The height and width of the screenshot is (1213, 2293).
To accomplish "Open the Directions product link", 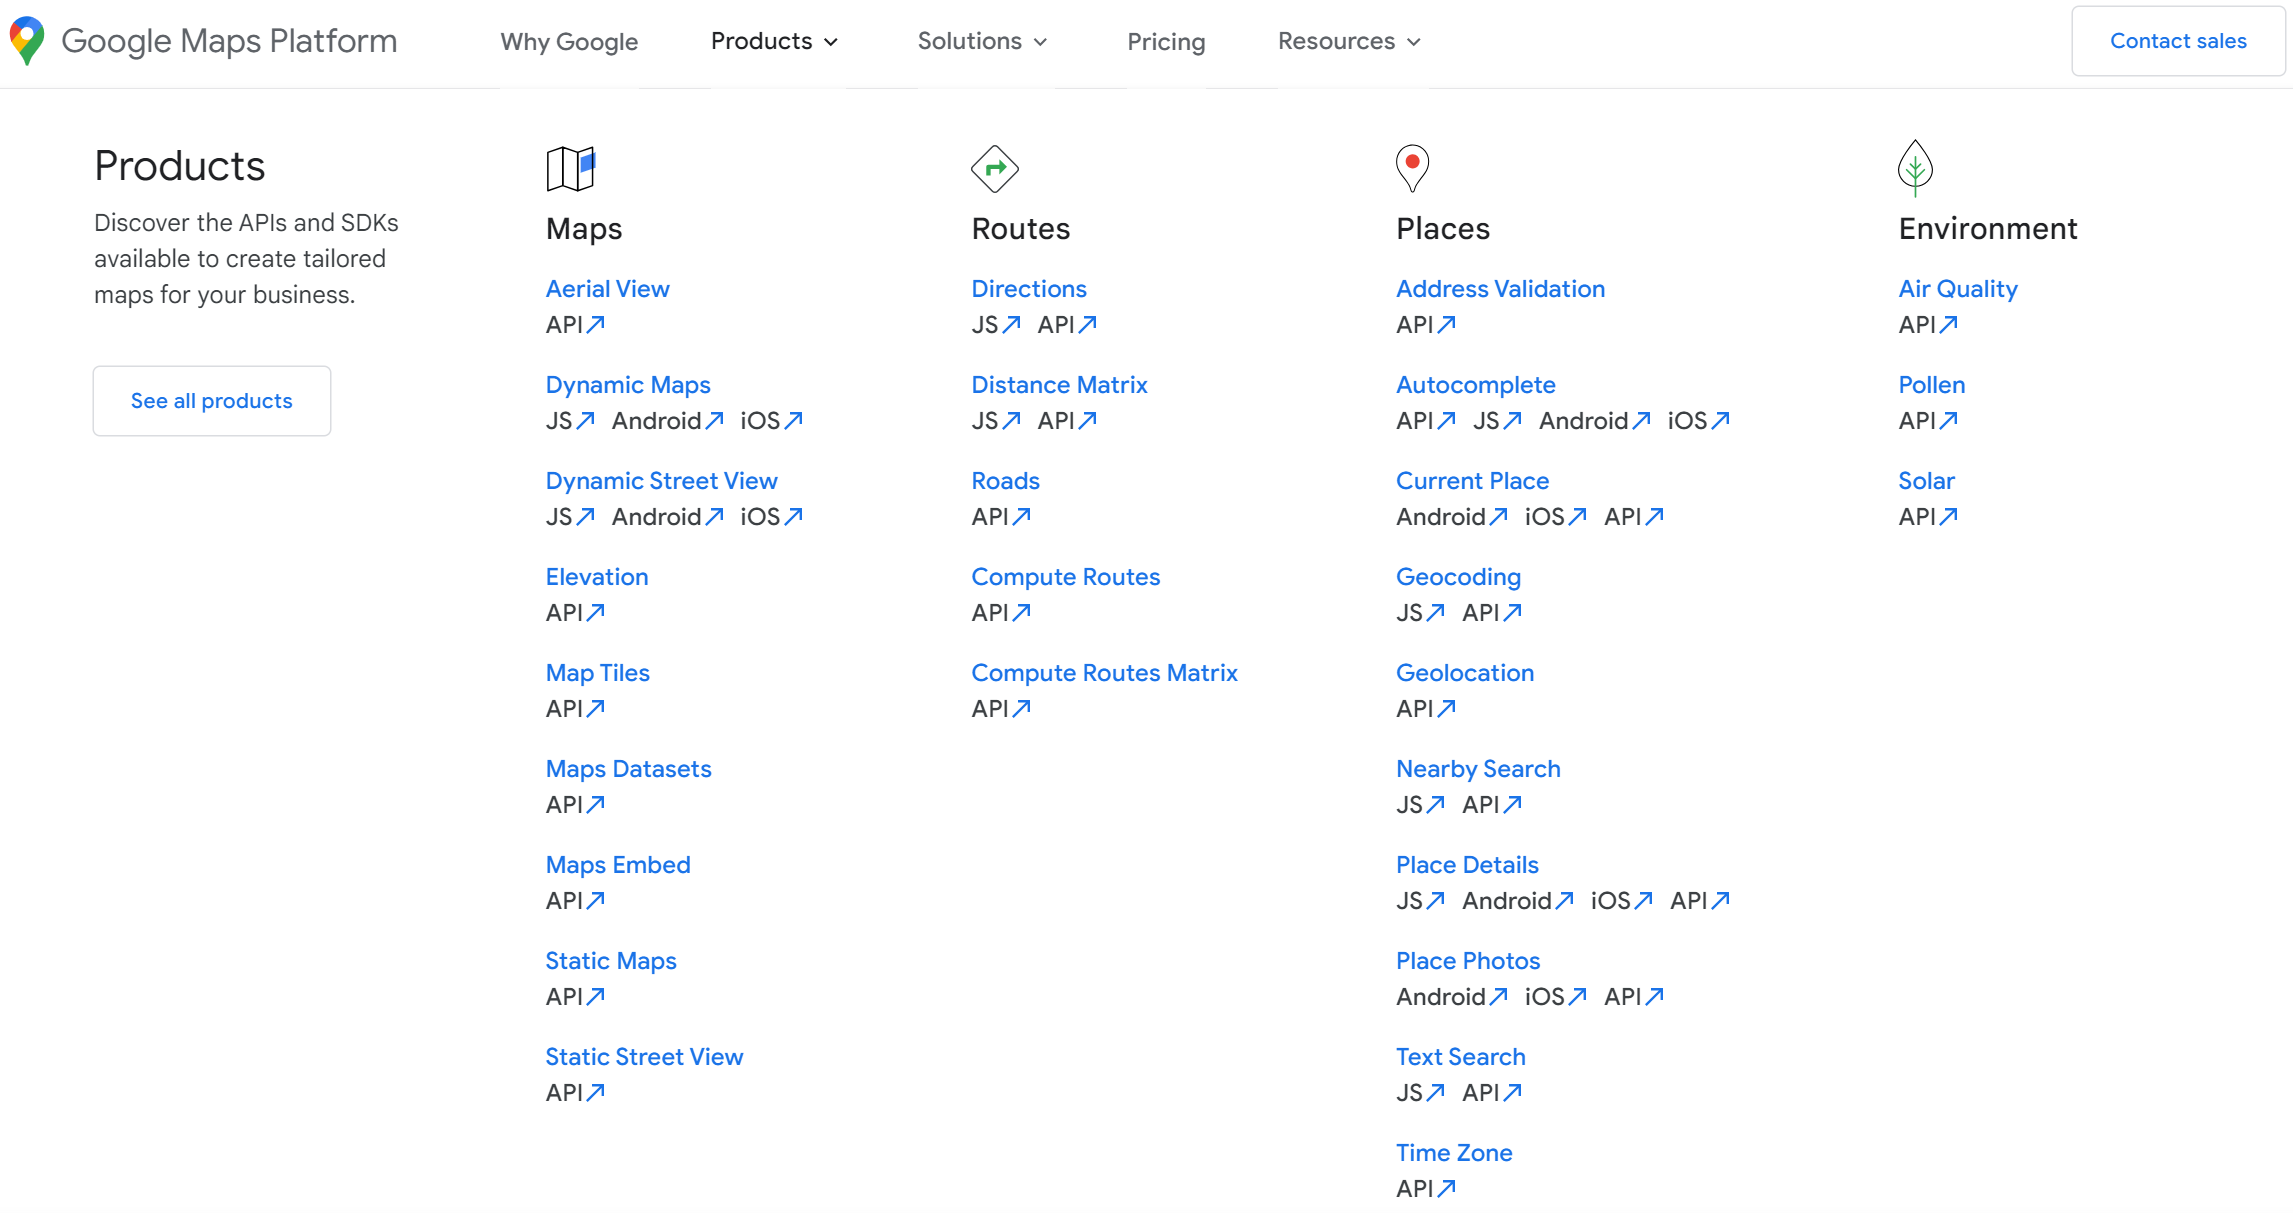I will tap(1029, 289).
